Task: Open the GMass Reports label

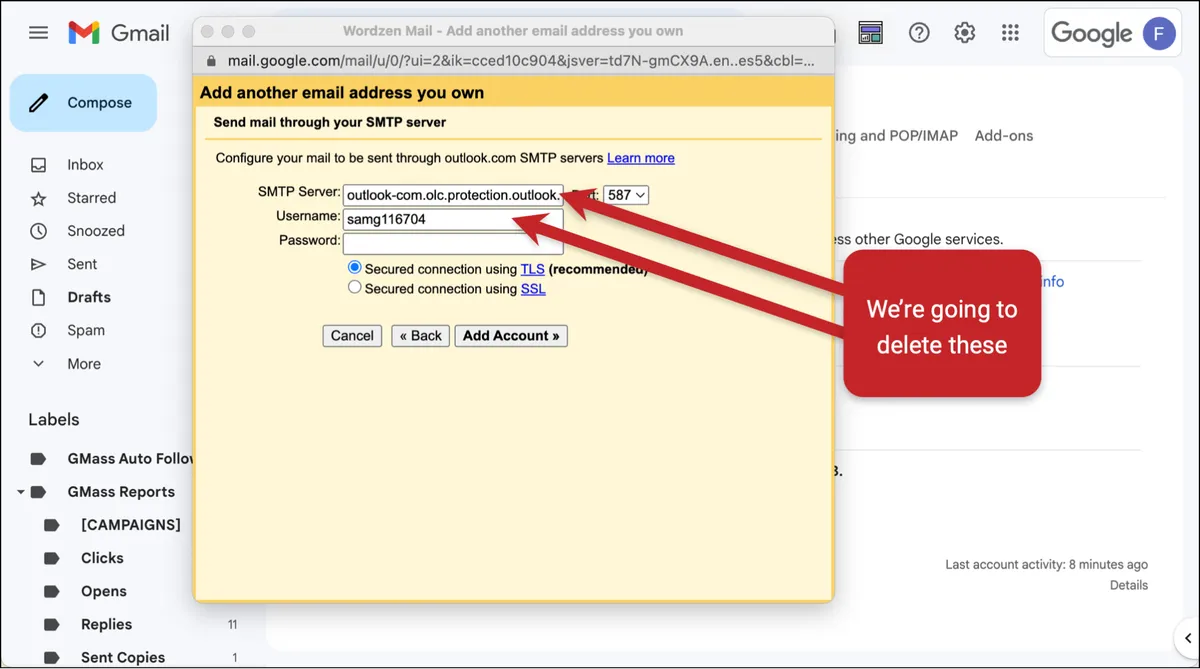Action: 120,492
